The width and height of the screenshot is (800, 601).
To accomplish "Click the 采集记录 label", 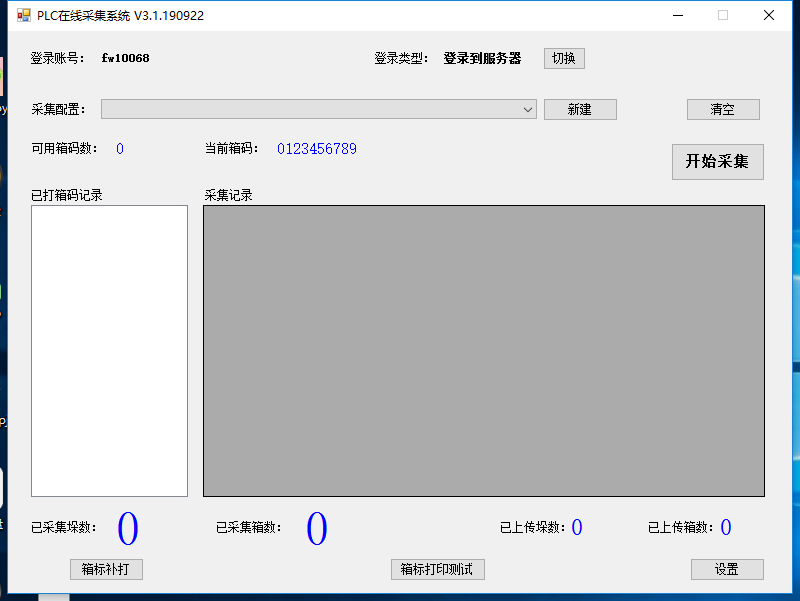I will 229,195.
